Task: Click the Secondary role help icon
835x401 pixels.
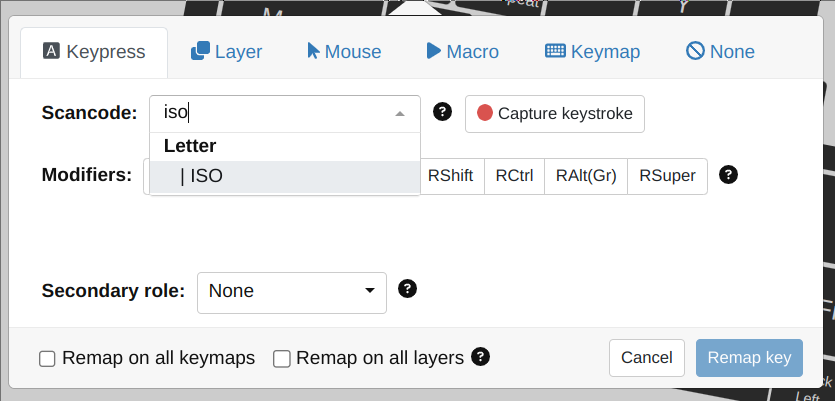Action: click(x=407, y=289)
